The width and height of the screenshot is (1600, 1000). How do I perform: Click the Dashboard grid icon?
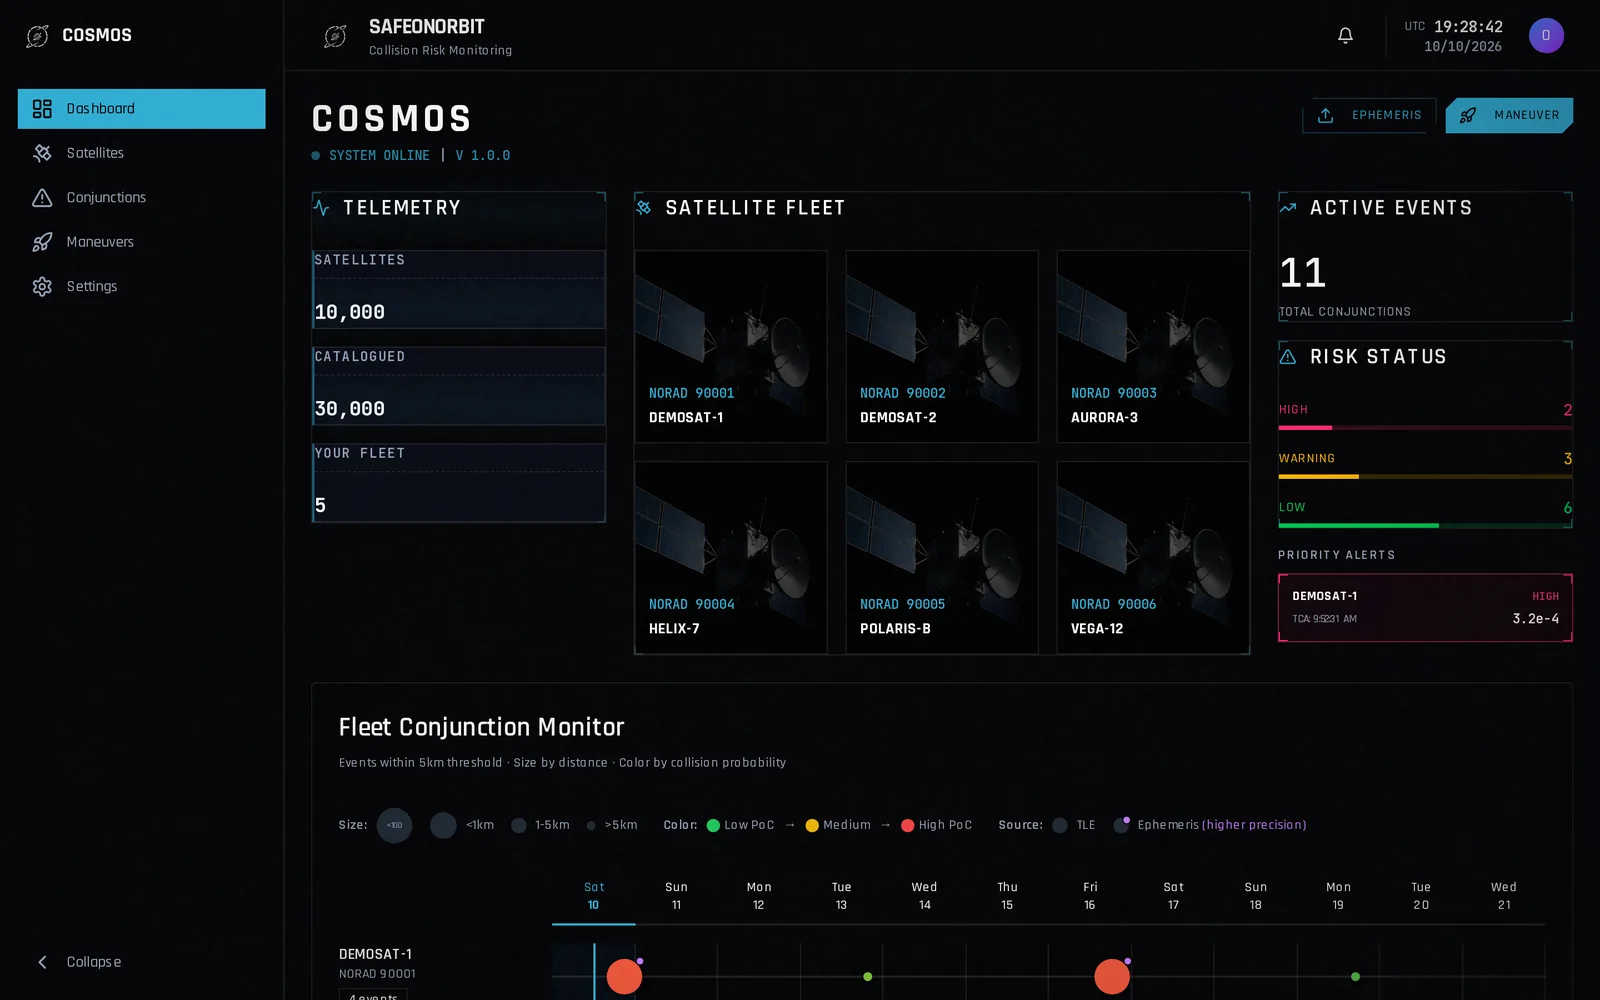pos(42,109)
